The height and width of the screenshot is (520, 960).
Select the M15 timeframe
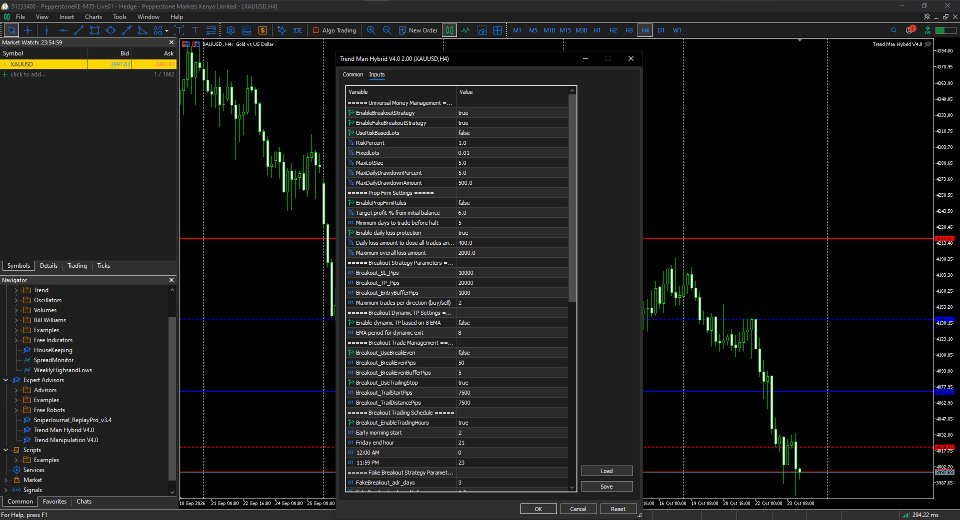pyautogui.click(x=564, y=30)
